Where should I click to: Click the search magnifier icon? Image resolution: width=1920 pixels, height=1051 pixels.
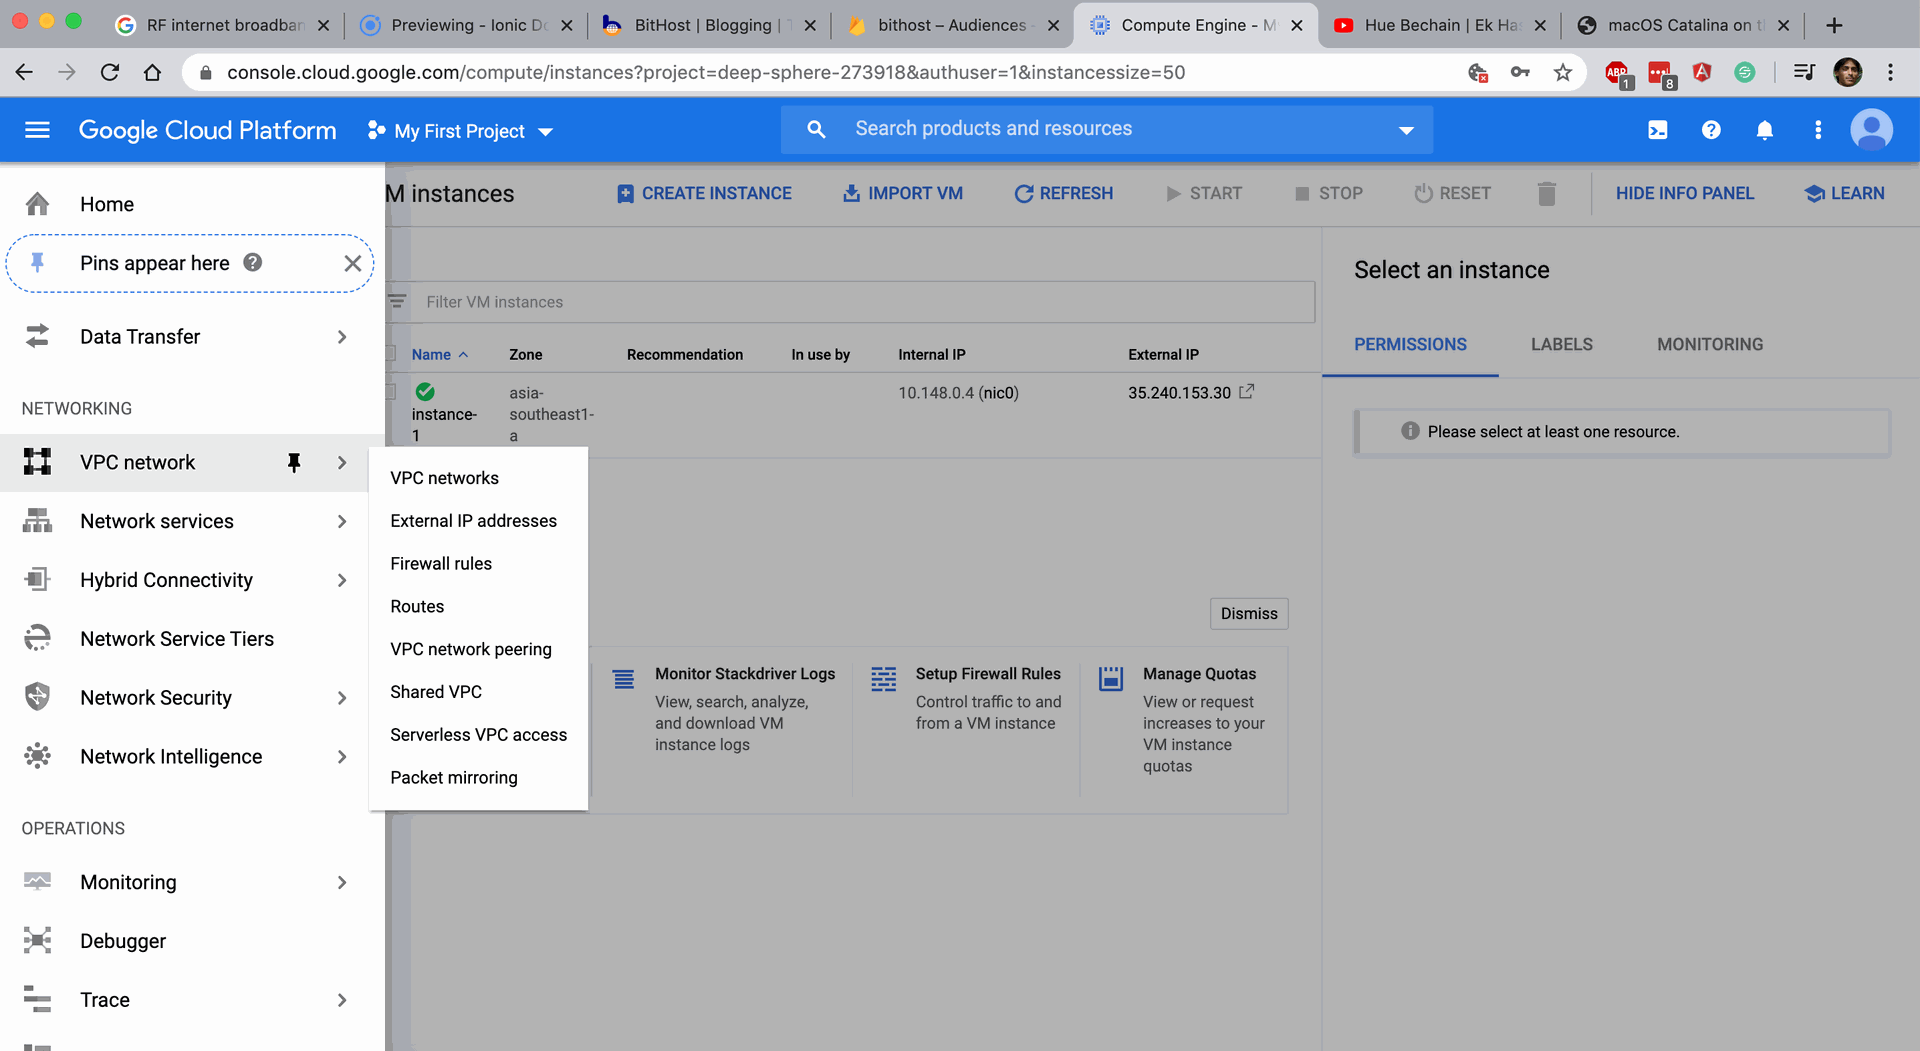(x=816, y=129)
